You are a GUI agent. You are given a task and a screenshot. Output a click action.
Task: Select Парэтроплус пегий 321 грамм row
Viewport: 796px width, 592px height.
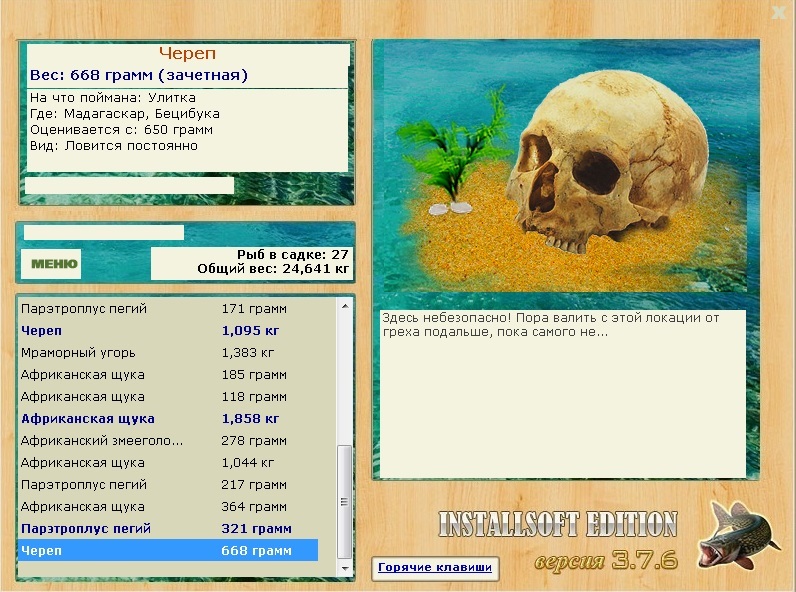click(168, 529)
